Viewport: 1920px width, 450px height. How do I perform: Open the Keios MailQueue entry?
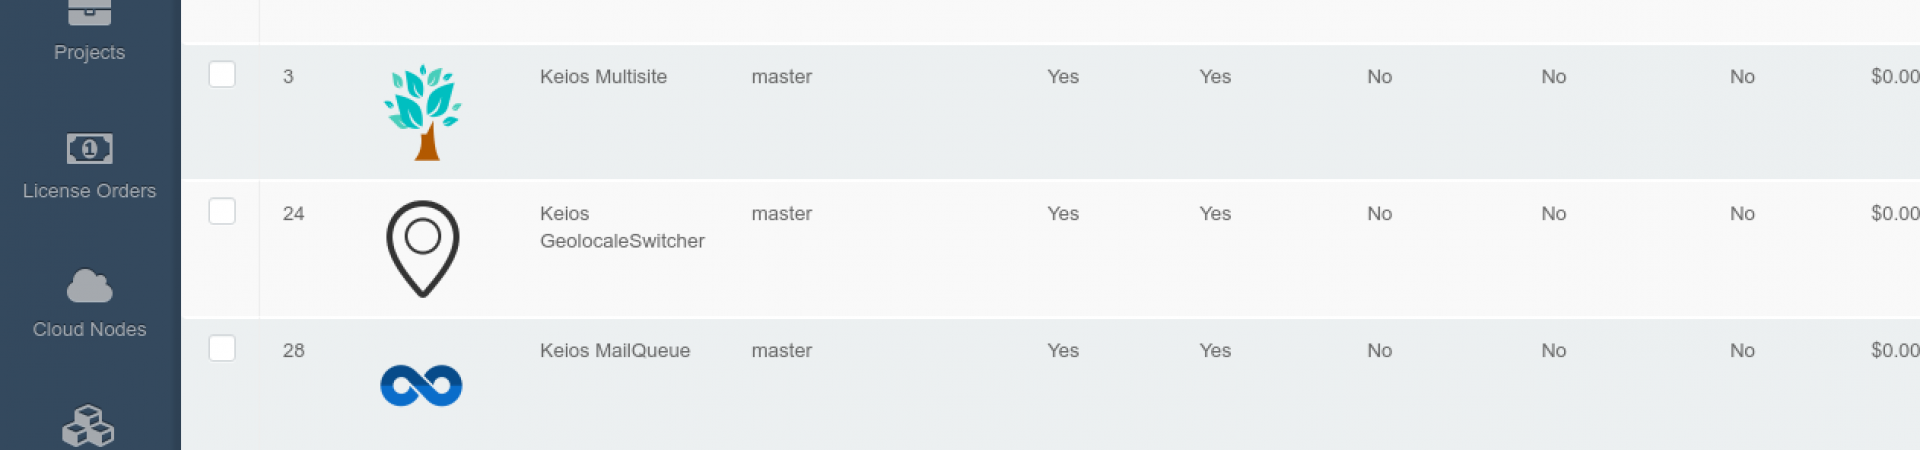[615, 351]
